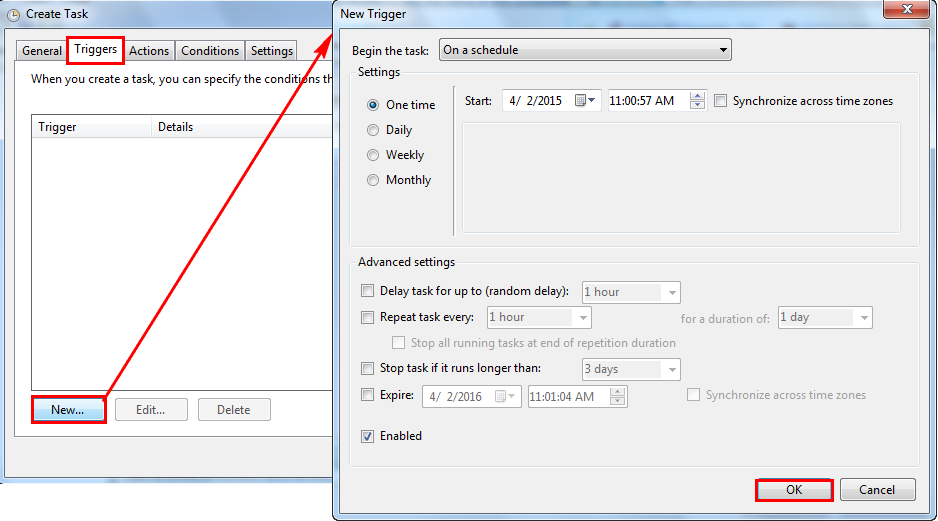Enable the Expire checkbox
This screenshot has width=938, height=521.
(367, 395)
